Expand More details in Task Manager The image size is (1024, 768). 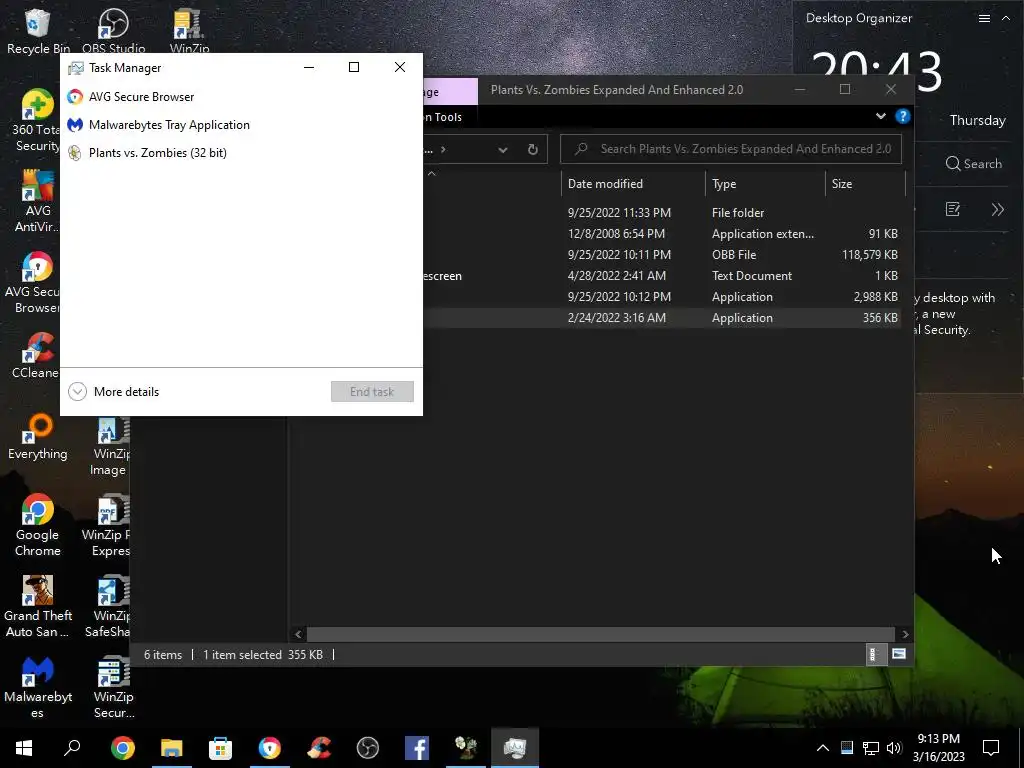[x=114, y=392]
